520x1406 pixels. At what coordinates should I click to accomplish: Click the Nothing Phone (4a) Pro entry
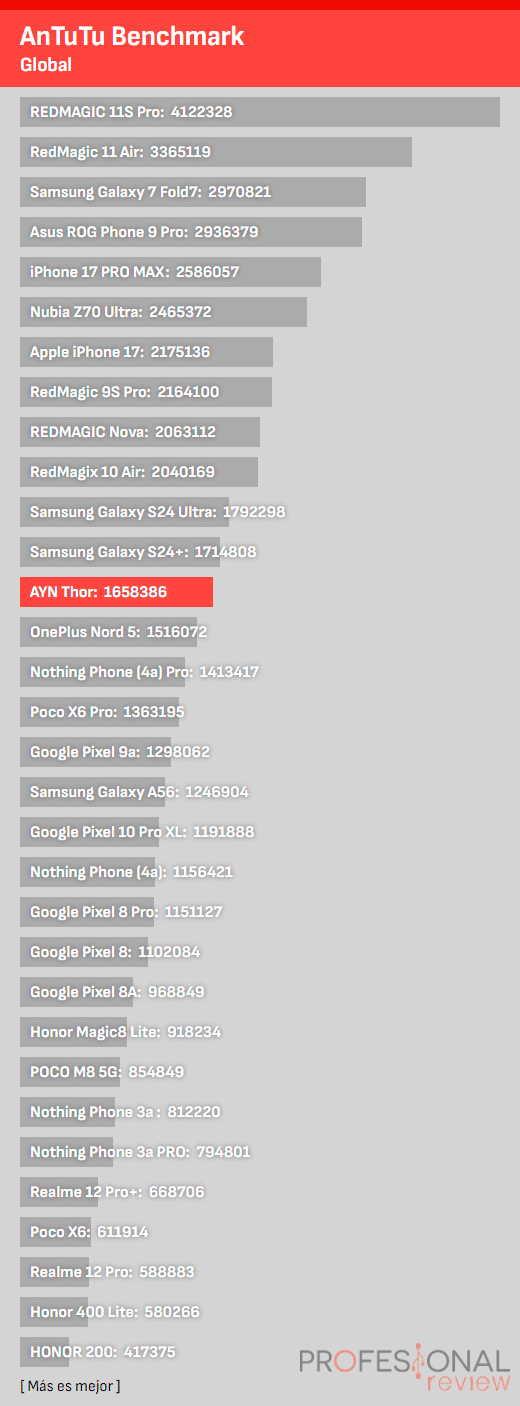[x=144, y=672]
